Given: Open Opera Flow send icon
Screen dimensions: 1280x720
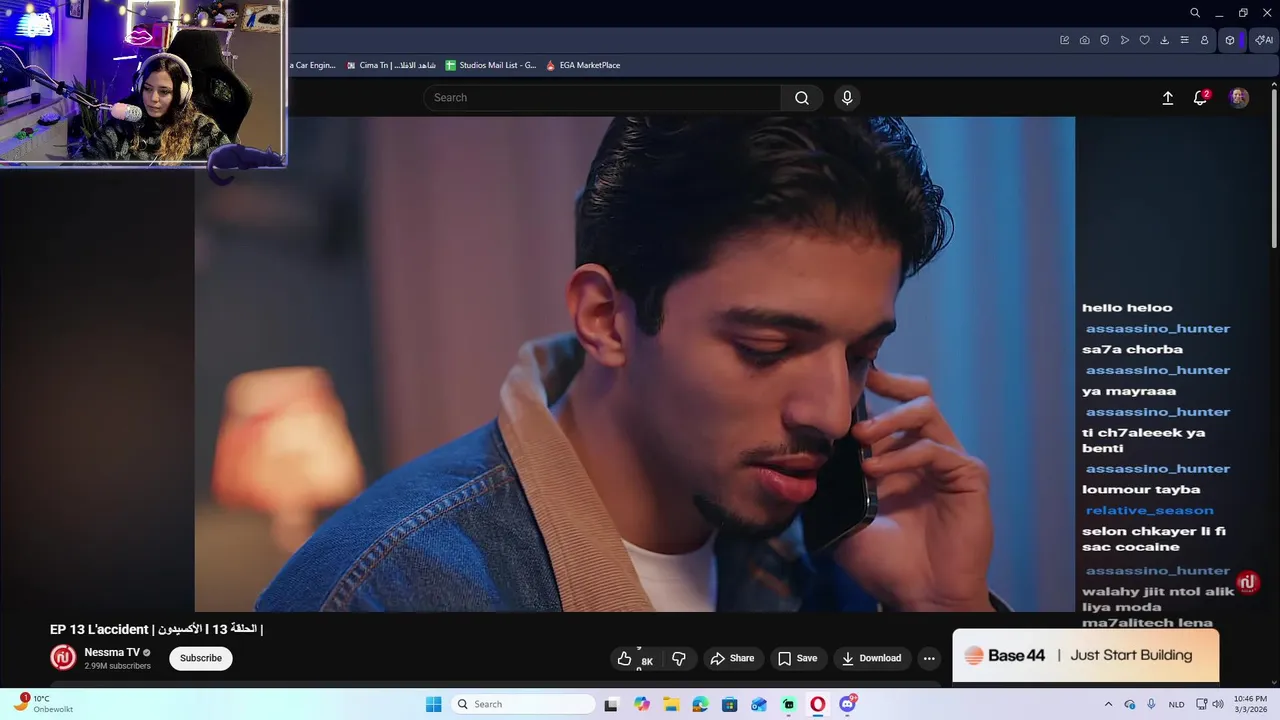Looking at the screenshot, I should click(x=1125, y=40).
